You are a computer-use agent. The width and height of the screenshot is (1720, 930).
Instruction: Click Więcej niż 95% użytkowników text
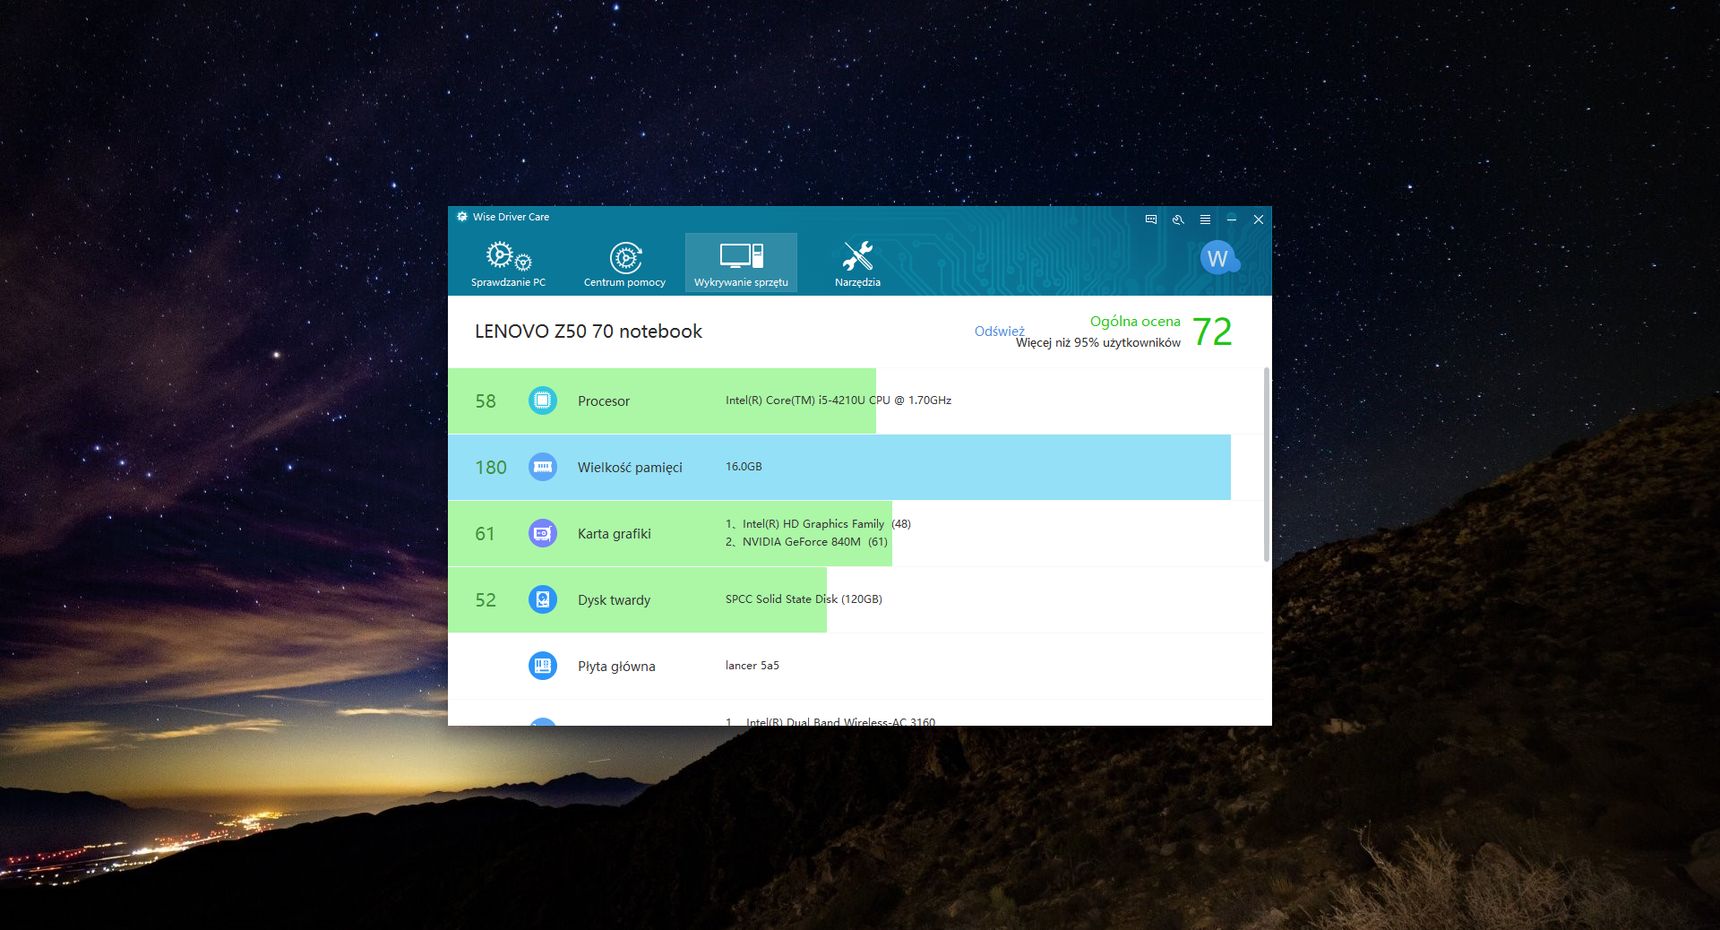1098,342
